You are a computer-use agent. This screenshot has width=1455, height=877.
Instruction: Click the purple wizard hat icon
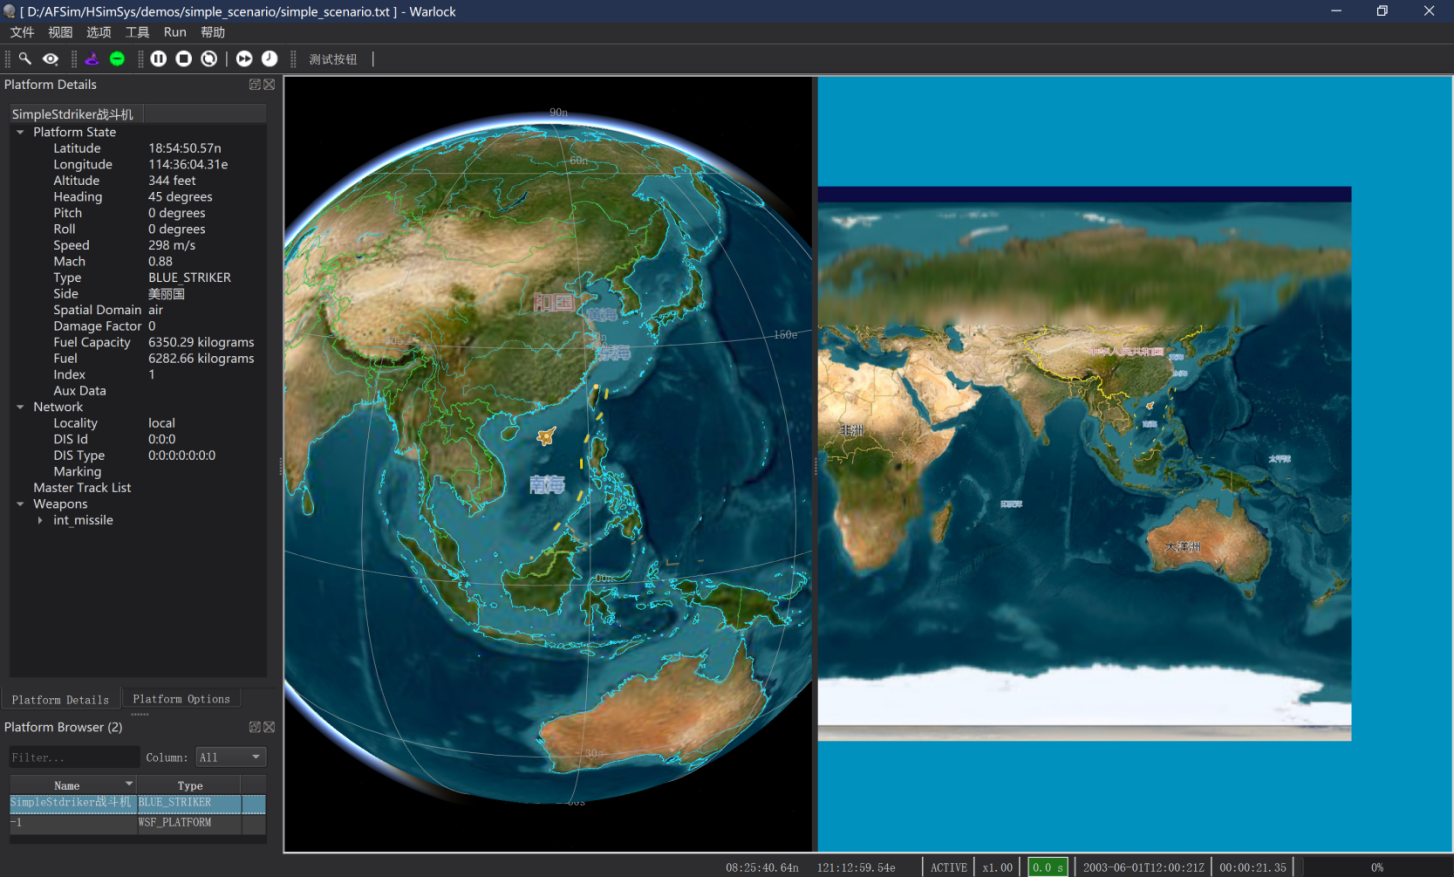(92, 59)
